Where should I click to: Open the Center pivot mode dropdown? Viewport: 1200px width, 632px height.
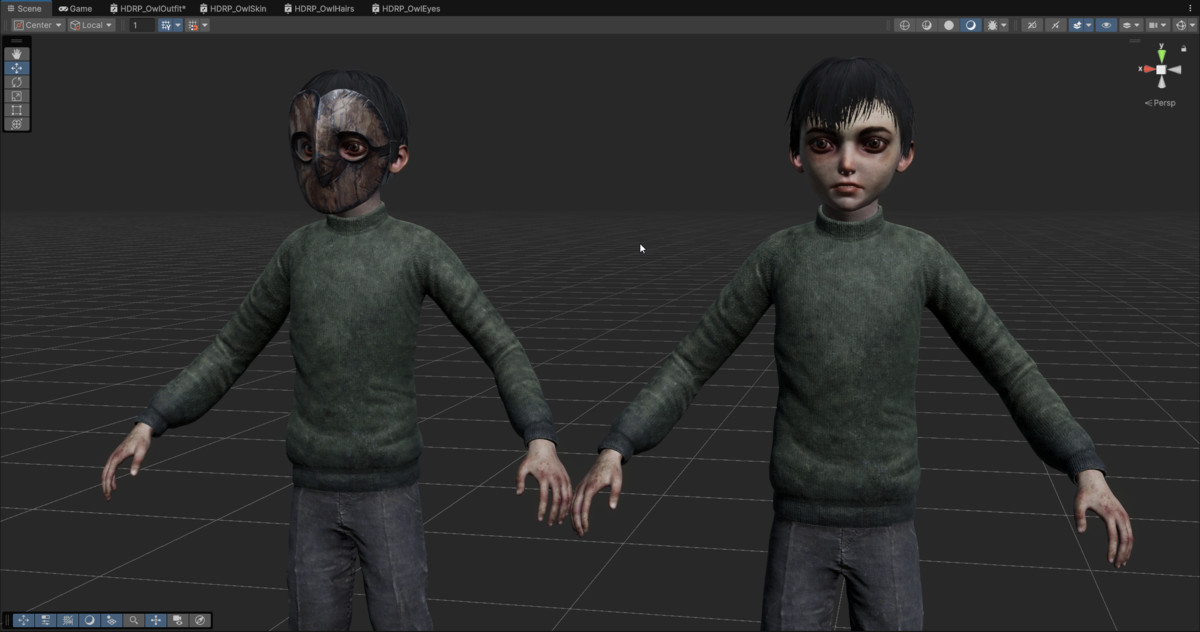(x=38, y=25)
